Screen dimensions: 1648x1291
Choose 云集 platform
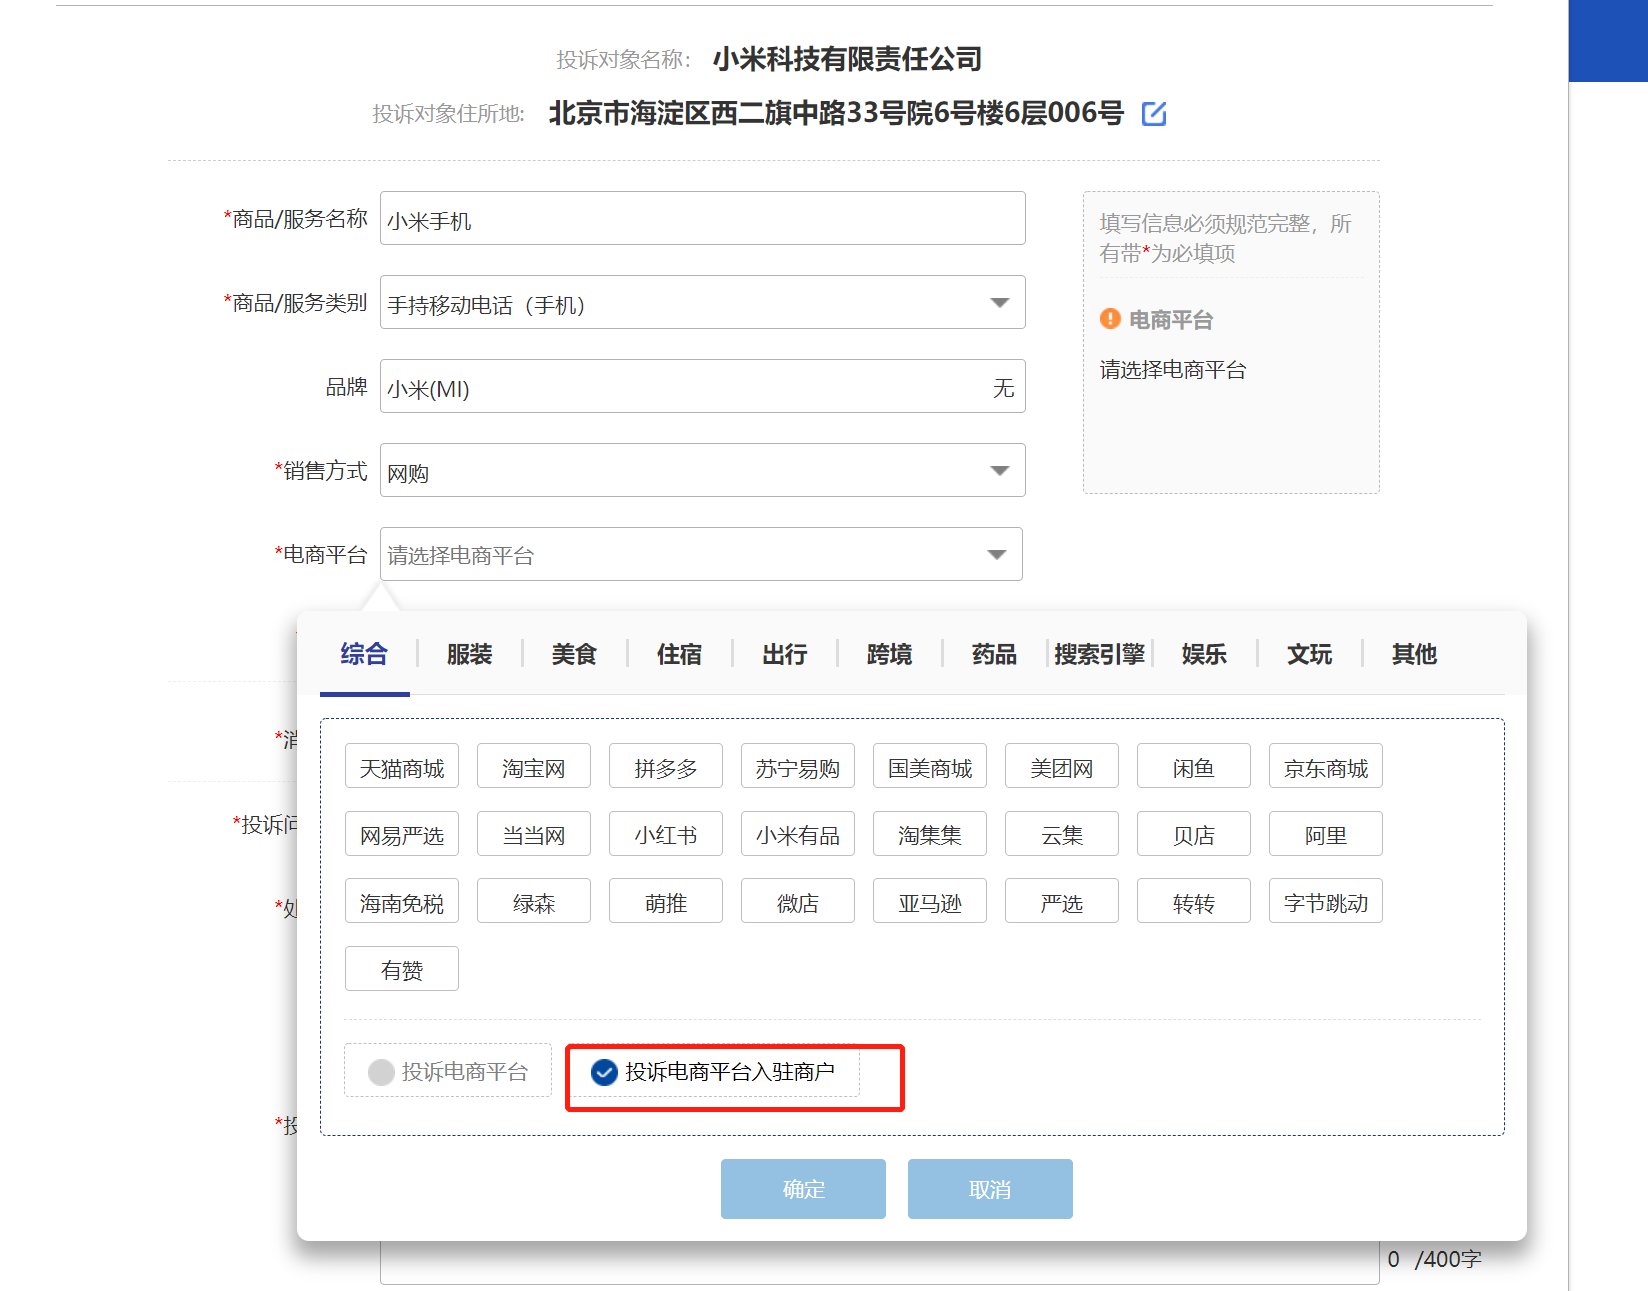1062,834
